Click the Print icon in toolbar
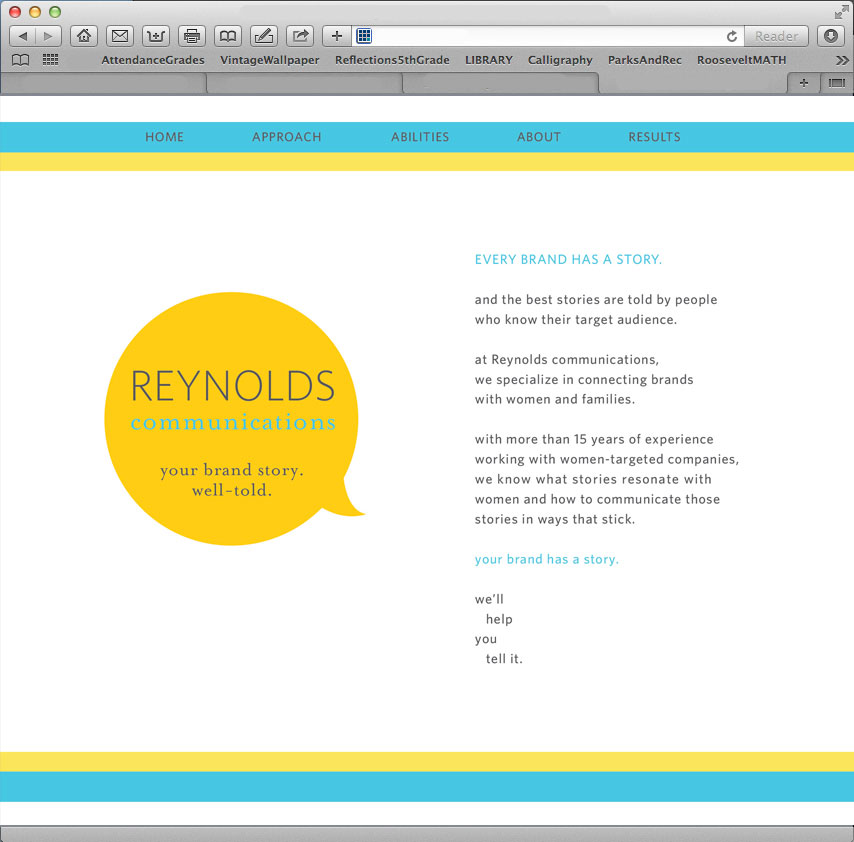 [192, 36]
